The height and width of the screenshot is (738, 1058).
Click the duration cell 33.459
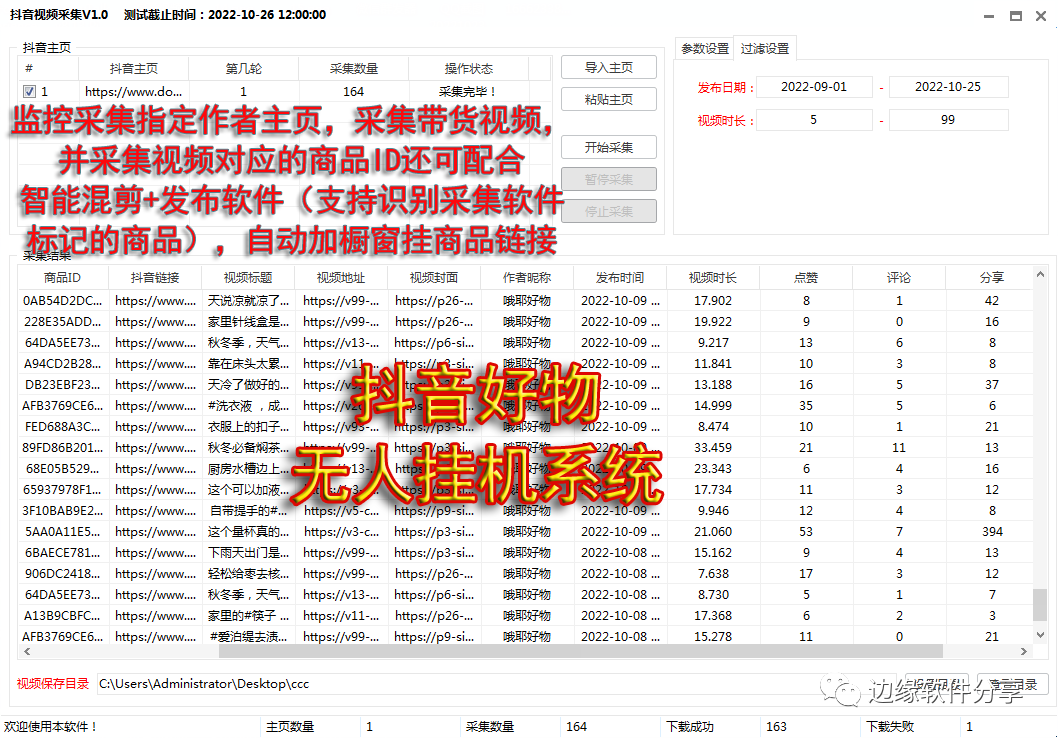(x=713, y=447)
